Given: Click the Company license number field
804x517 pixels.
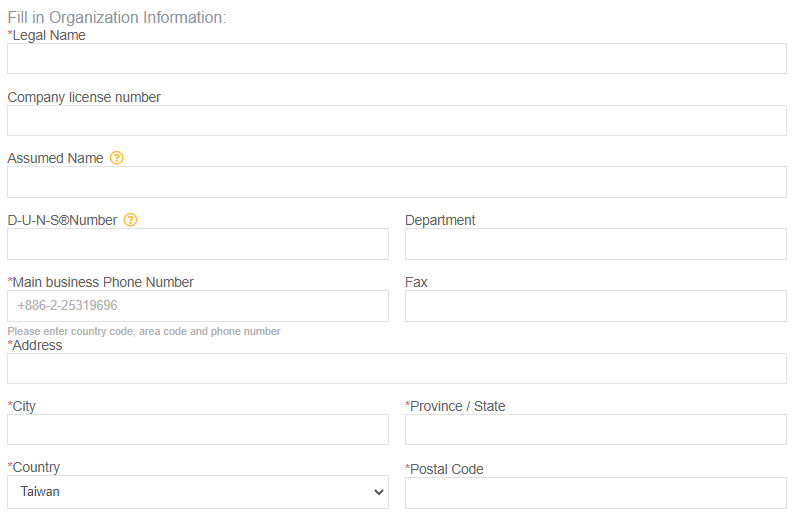Looking at the screenshot, I should click(x=397, y=121).
